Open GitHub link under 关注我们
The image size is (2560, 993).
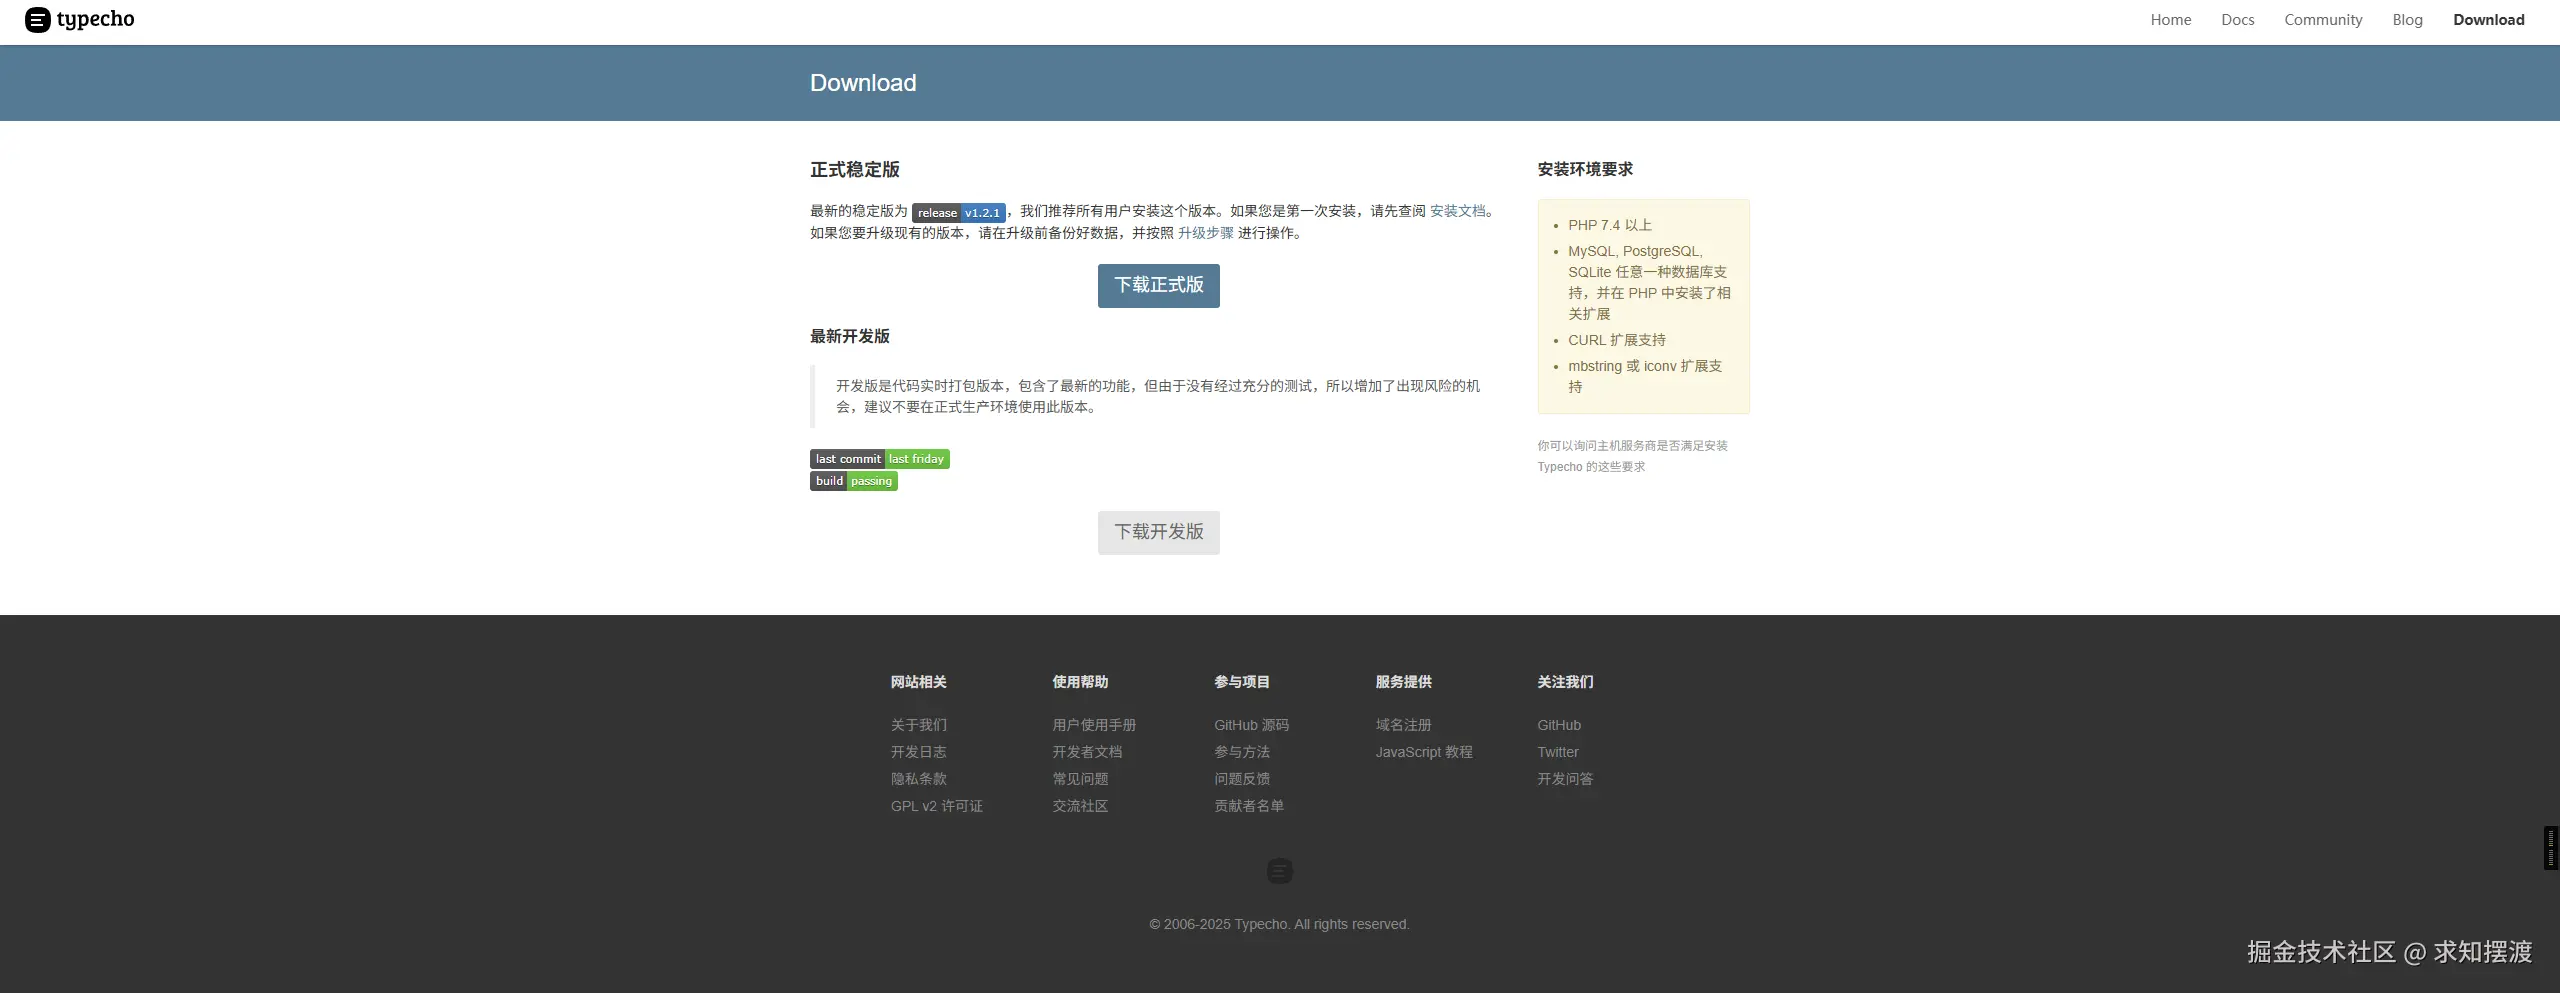click(1559, 725)
